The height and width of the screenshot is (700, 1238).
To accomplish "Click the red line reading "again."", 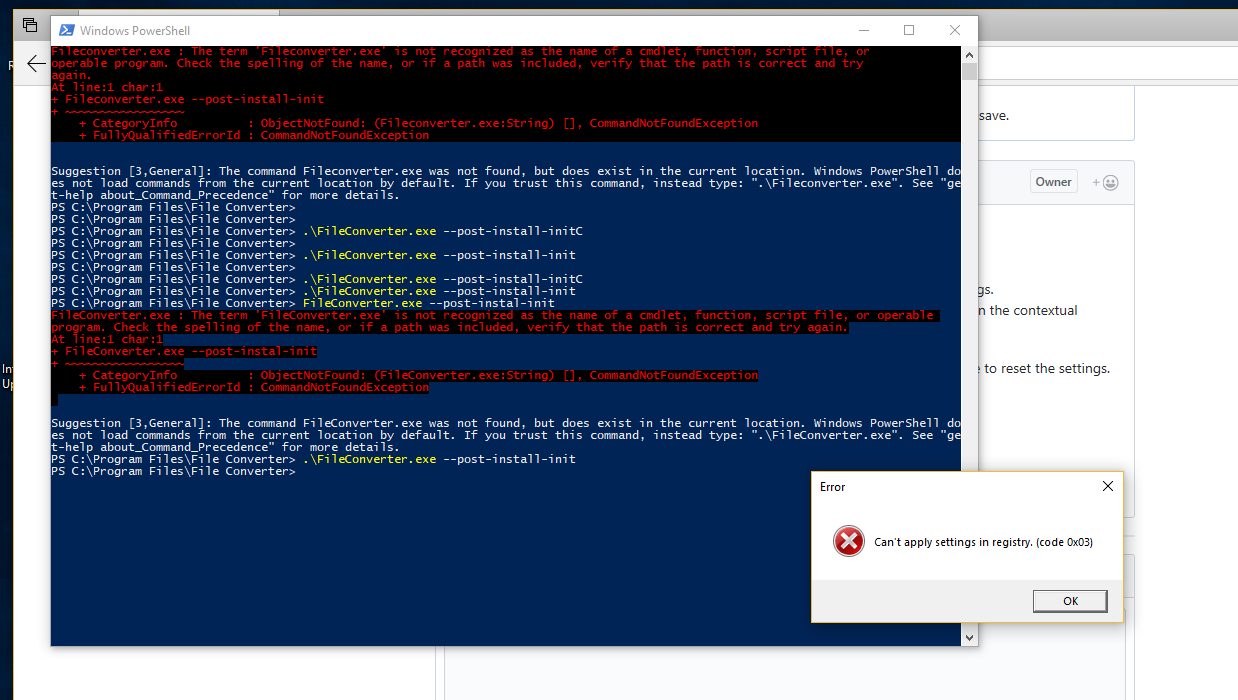I will click(x=72, y=75).
